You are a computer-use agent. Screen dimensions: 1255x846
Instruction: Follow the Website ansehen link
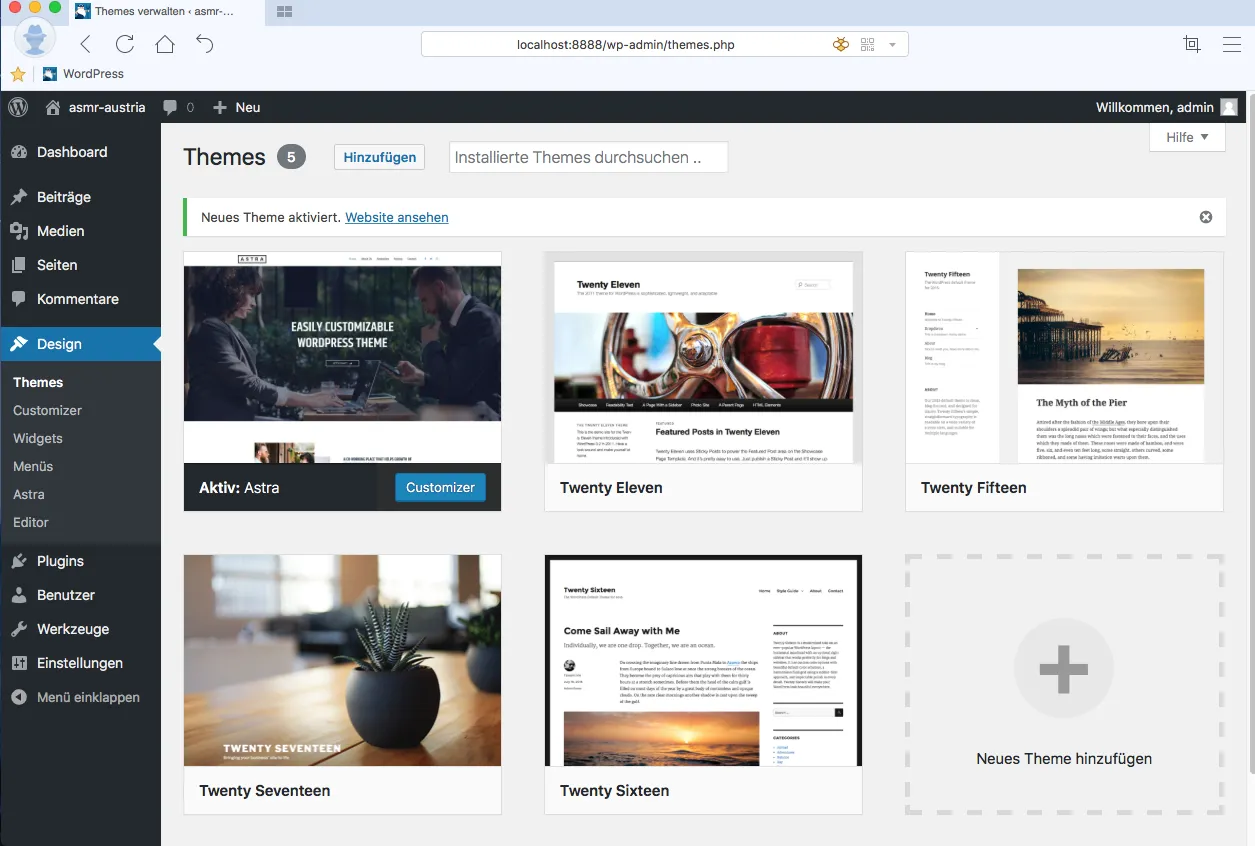(x=397, y=217)
